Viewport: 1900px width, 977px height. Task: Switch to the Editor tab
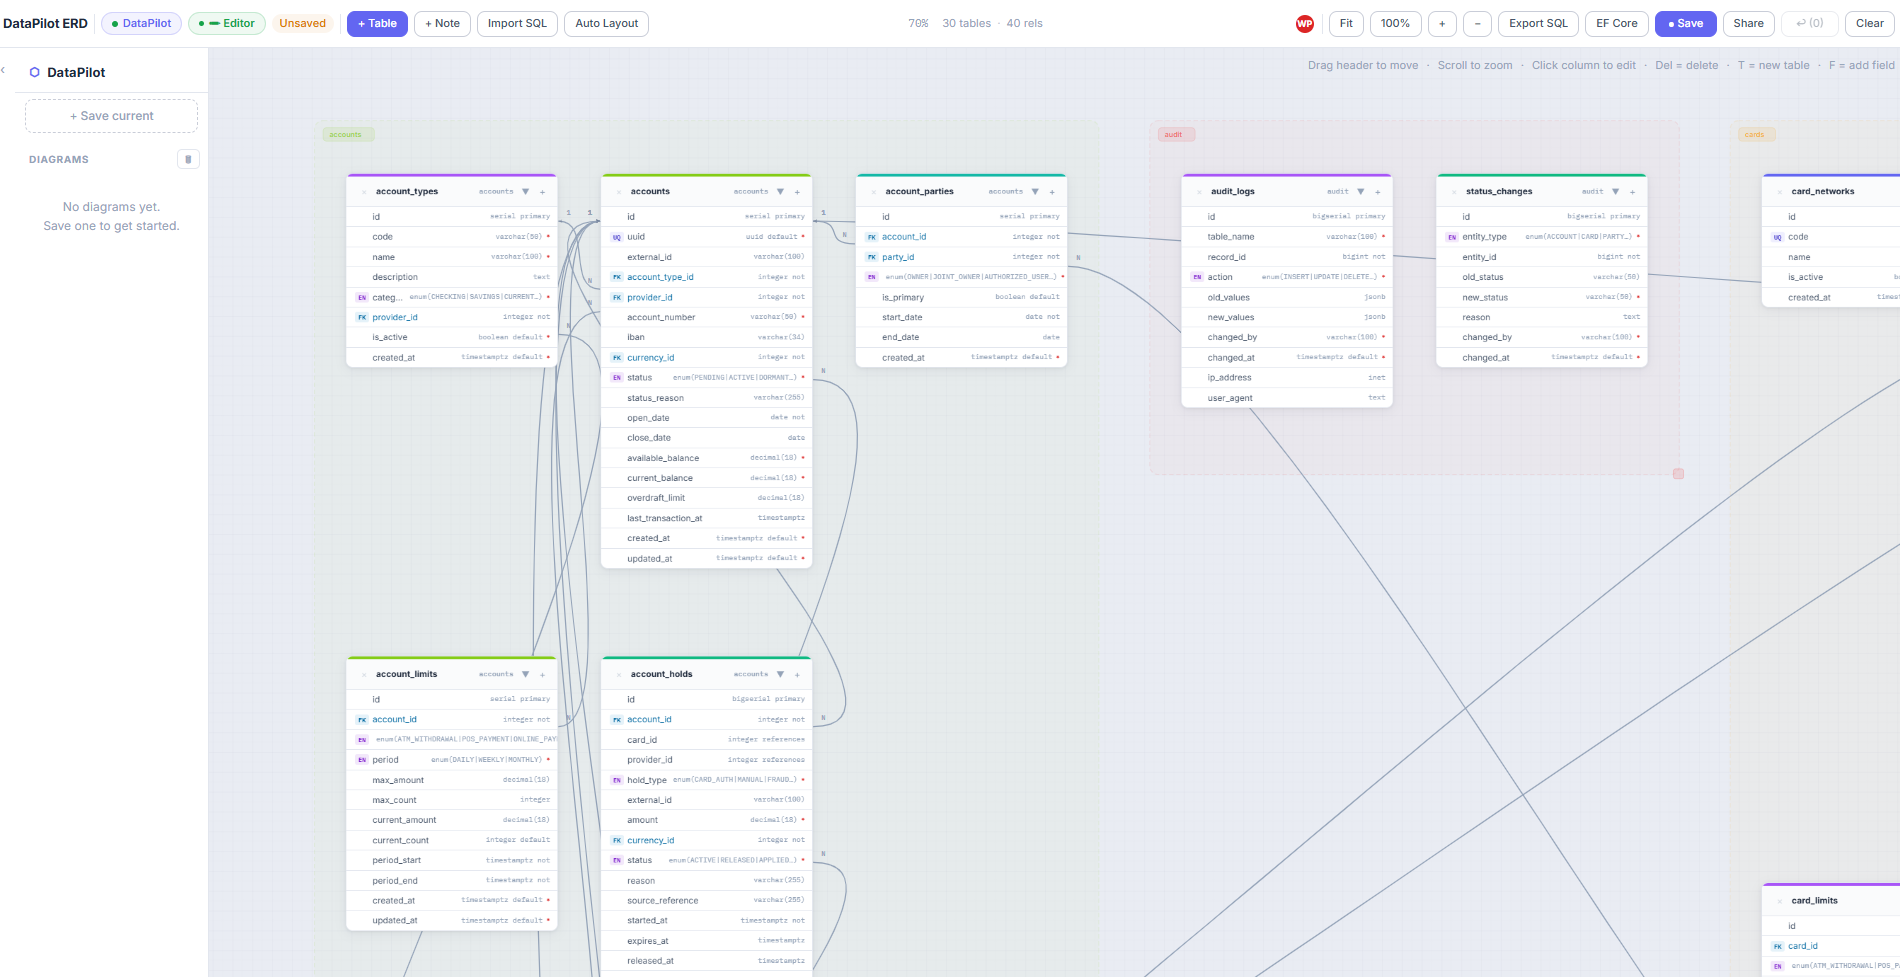coord(226,23)
